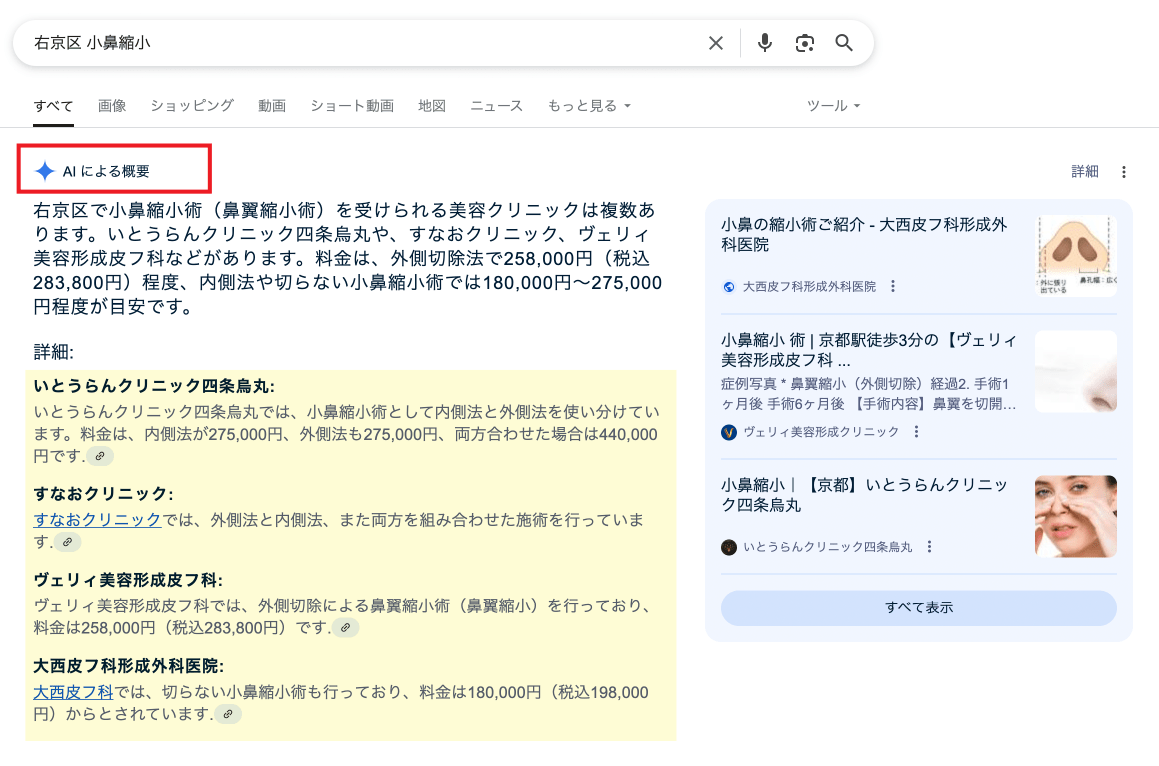This screenshot has height=766, width=1159.
Task: Click the nose close-up thumbnail for ヴェリィ
Action: pos(1075,371)
